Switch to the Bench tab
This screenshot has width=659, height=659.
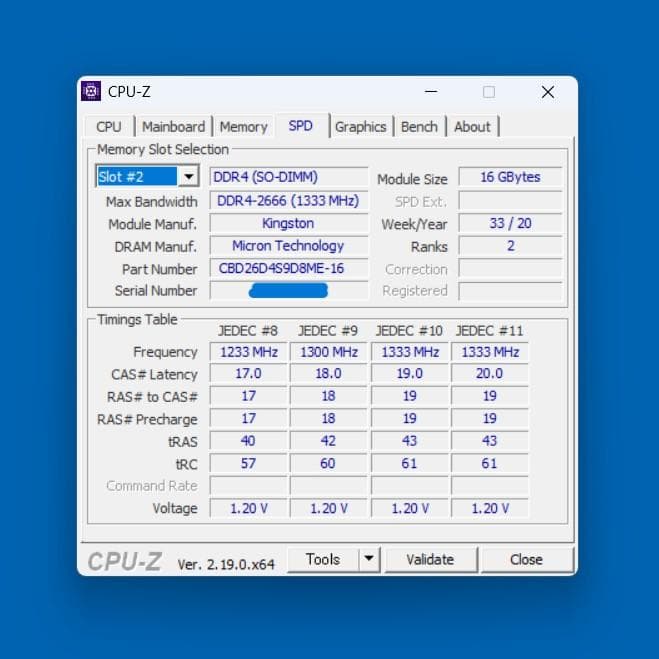coord(419,127)
